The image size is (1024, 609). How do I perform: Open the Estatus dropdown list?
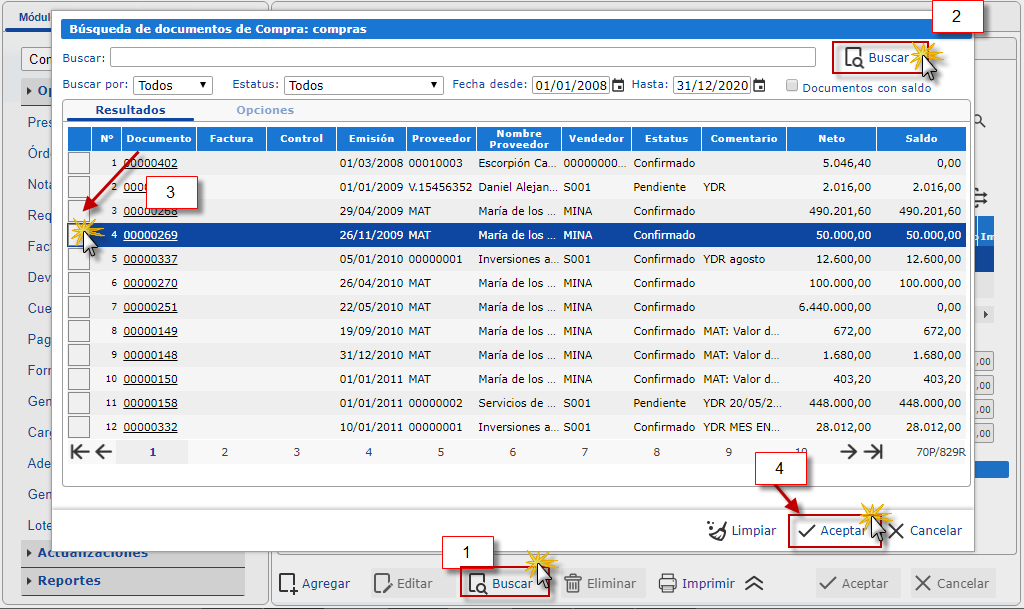pyautogui.click(x=364, y=86)
